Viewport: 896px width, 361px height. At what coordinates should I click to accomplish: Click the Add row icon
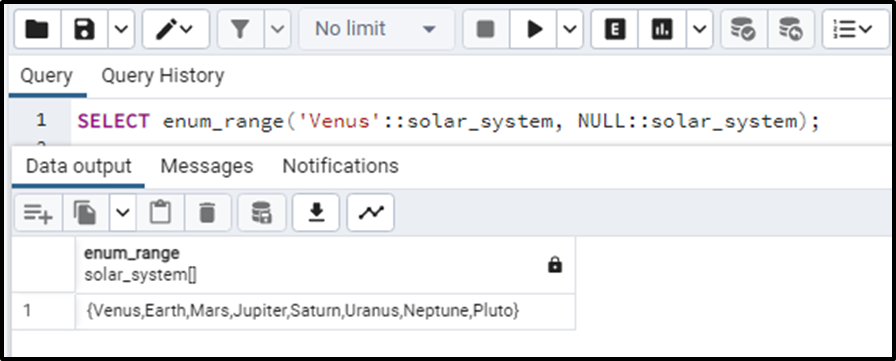click(x=38, y=213)
